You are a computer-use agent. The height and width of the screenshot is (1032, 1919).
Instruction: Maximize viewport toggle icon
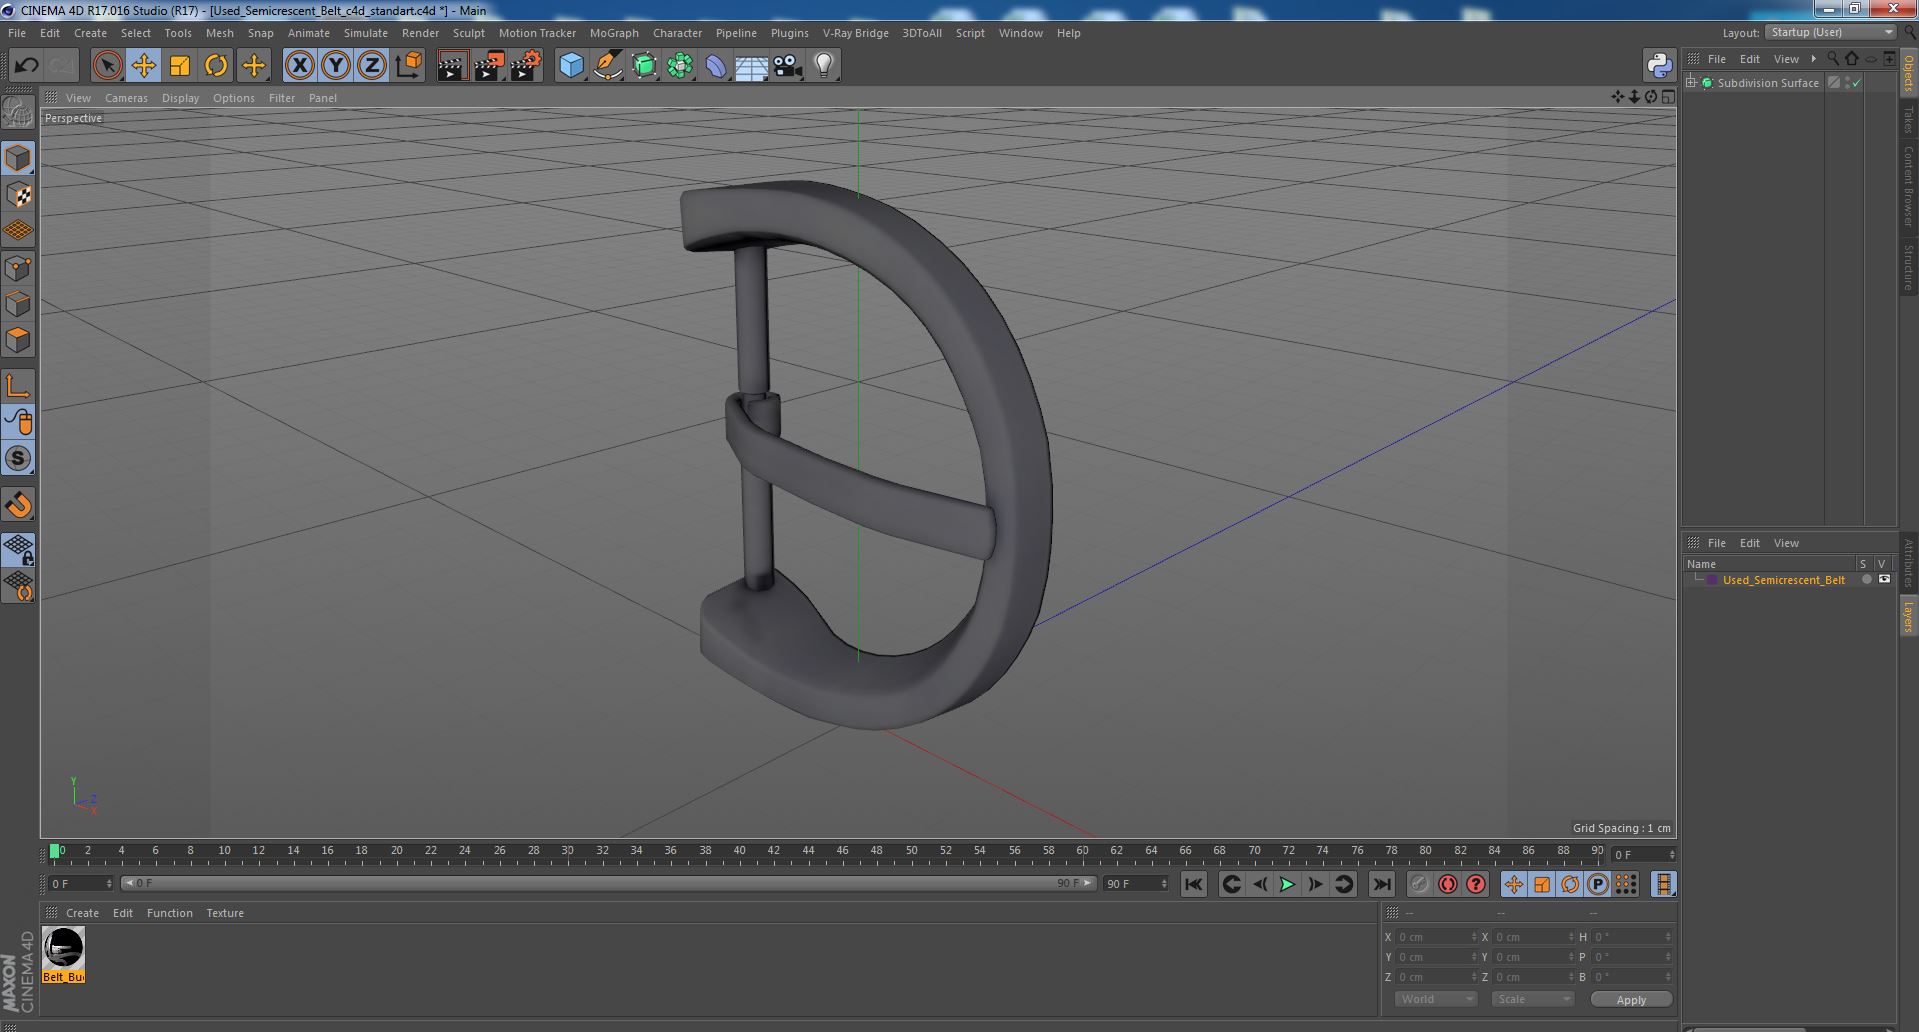[x=1668, y=97]
